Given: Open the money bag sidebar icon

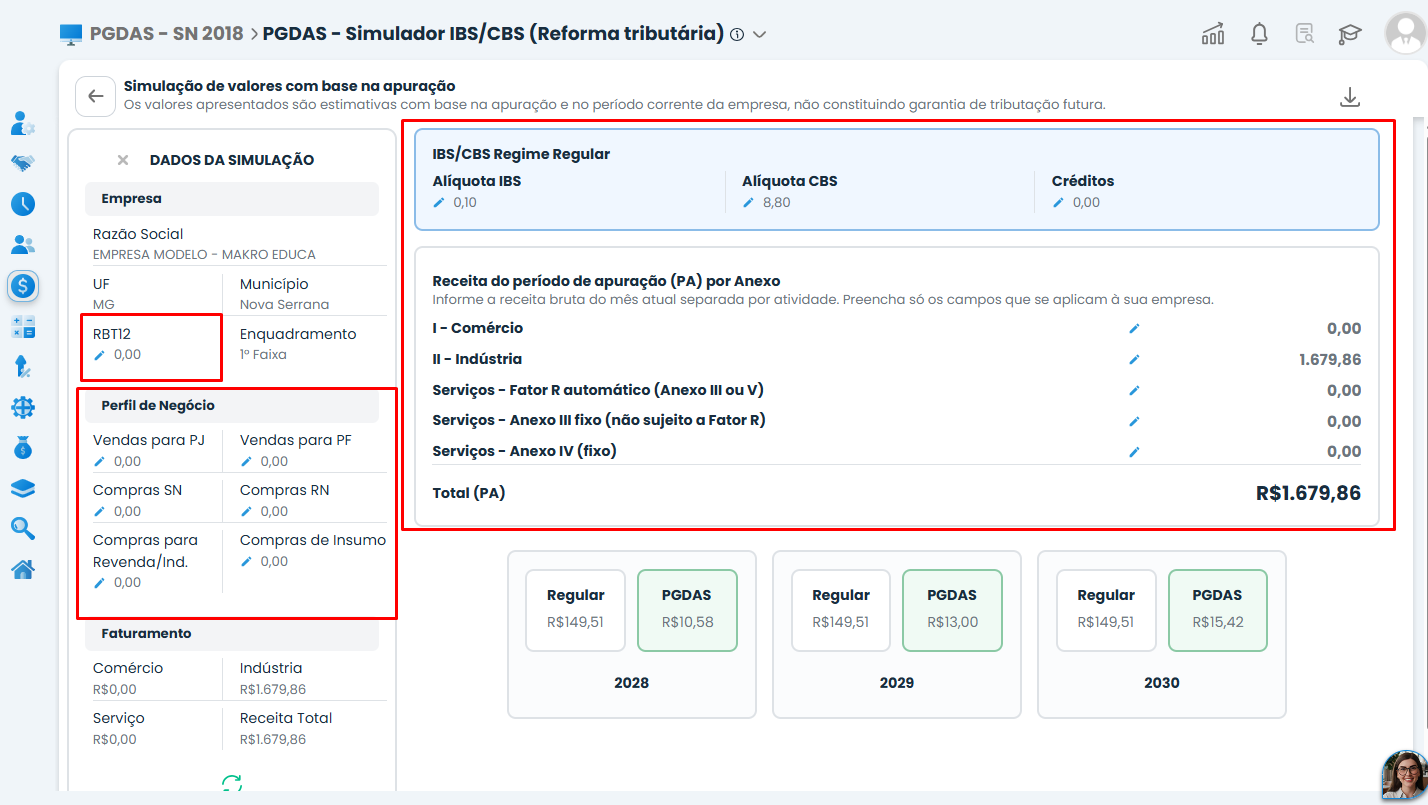Looking at the screenshot, I should (23, 448).
